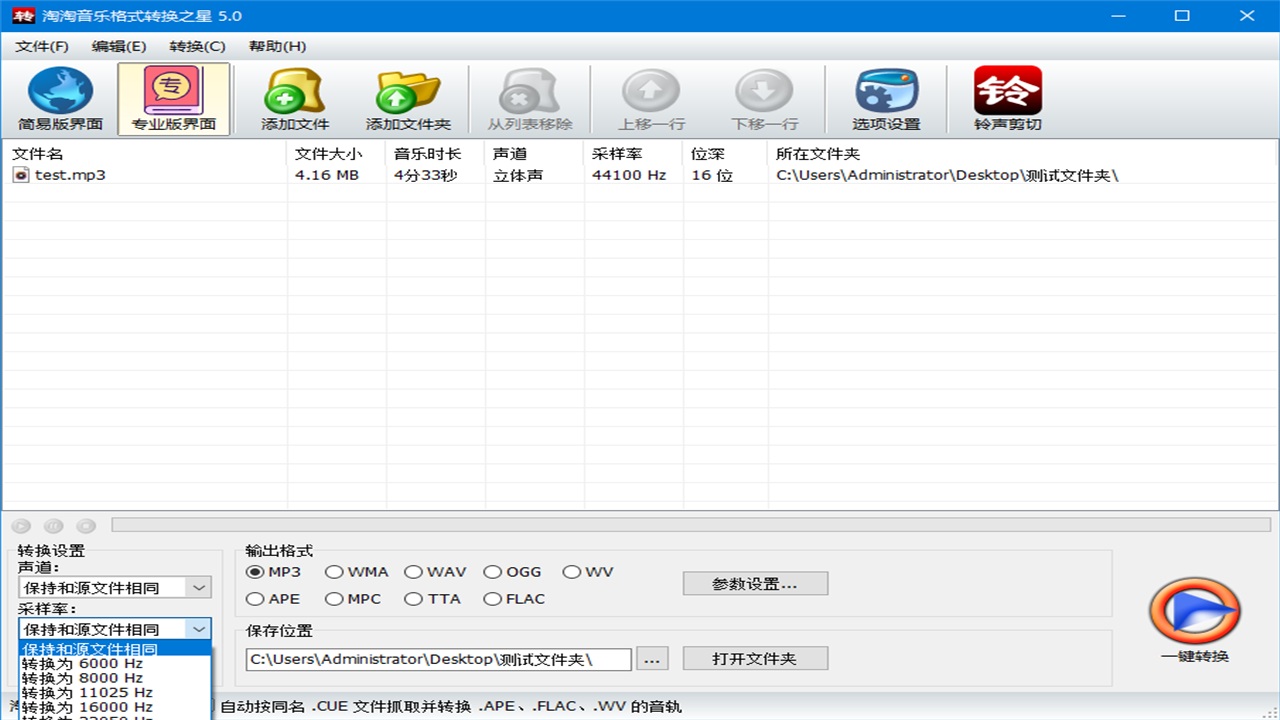
Task: Select the OGG format radio button
Action: [x=492, y=572]
